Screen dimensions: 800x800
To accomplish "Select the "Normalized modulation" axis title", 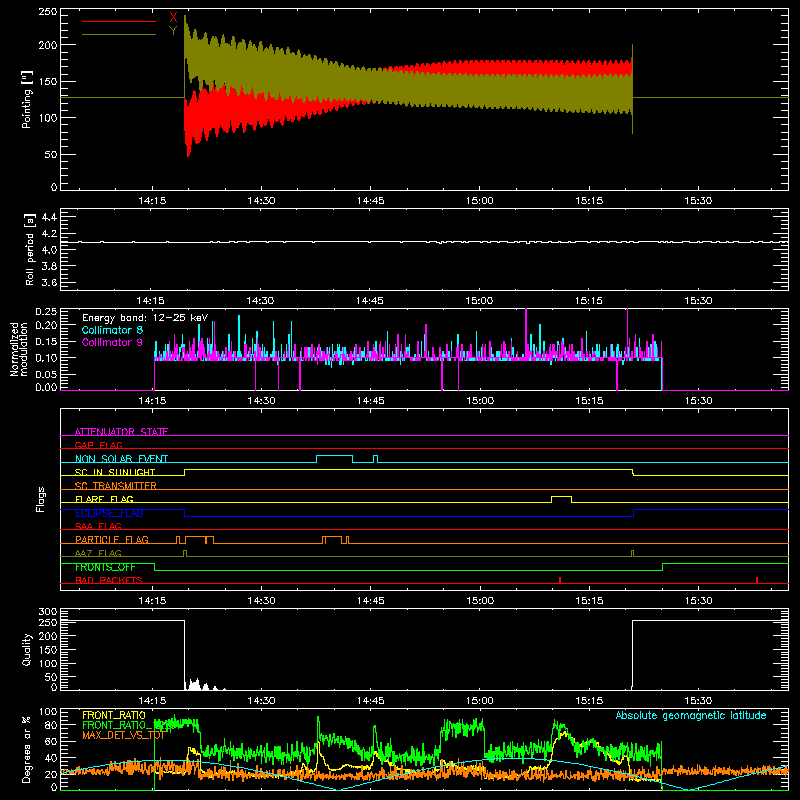I will (18, 349).
